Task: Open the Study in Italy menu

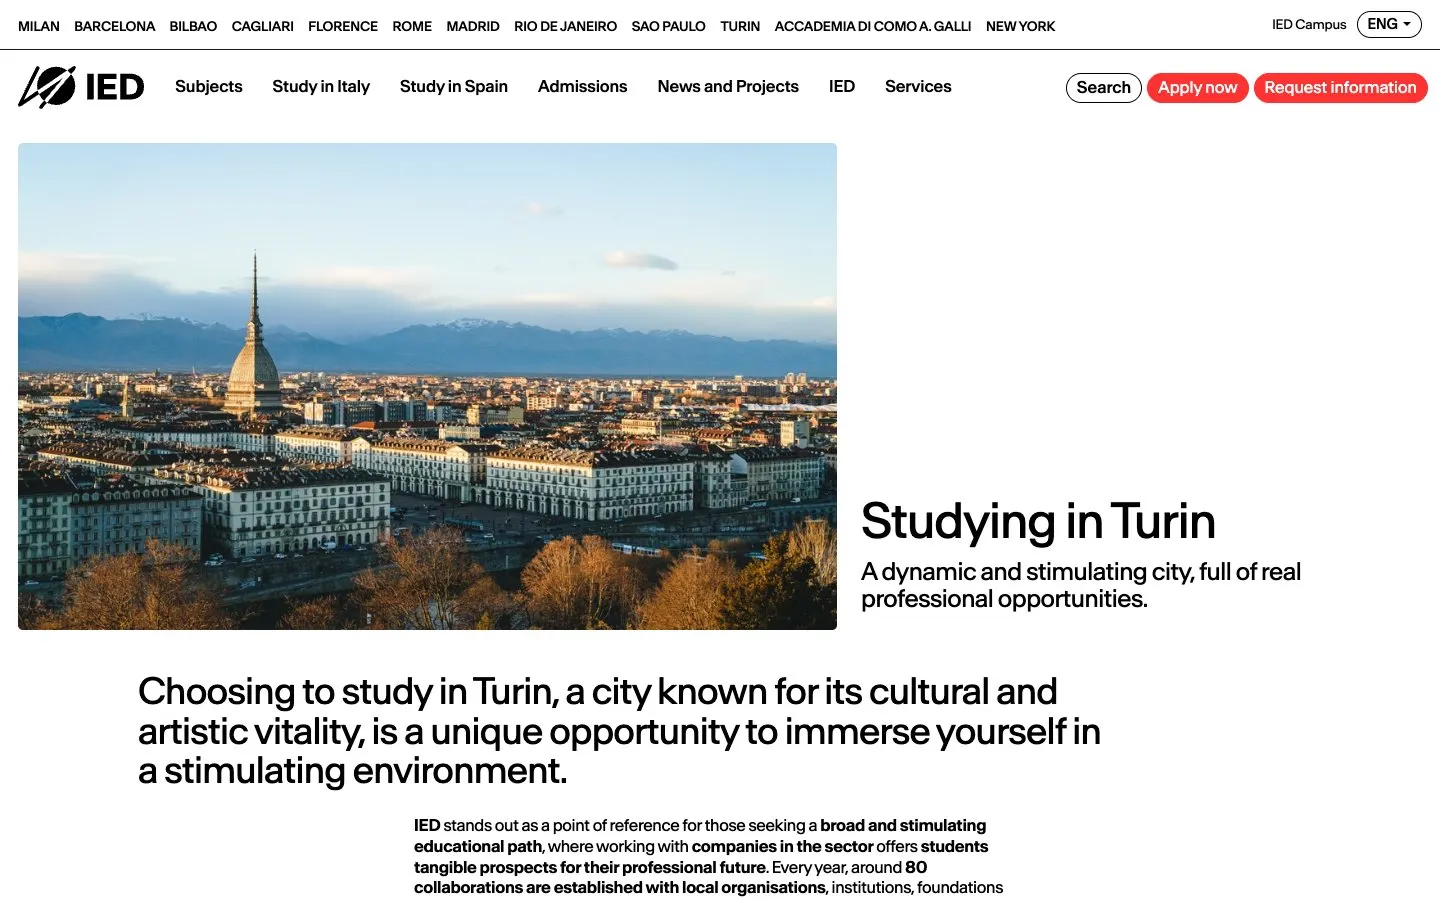Action: (x=321, y=86)
